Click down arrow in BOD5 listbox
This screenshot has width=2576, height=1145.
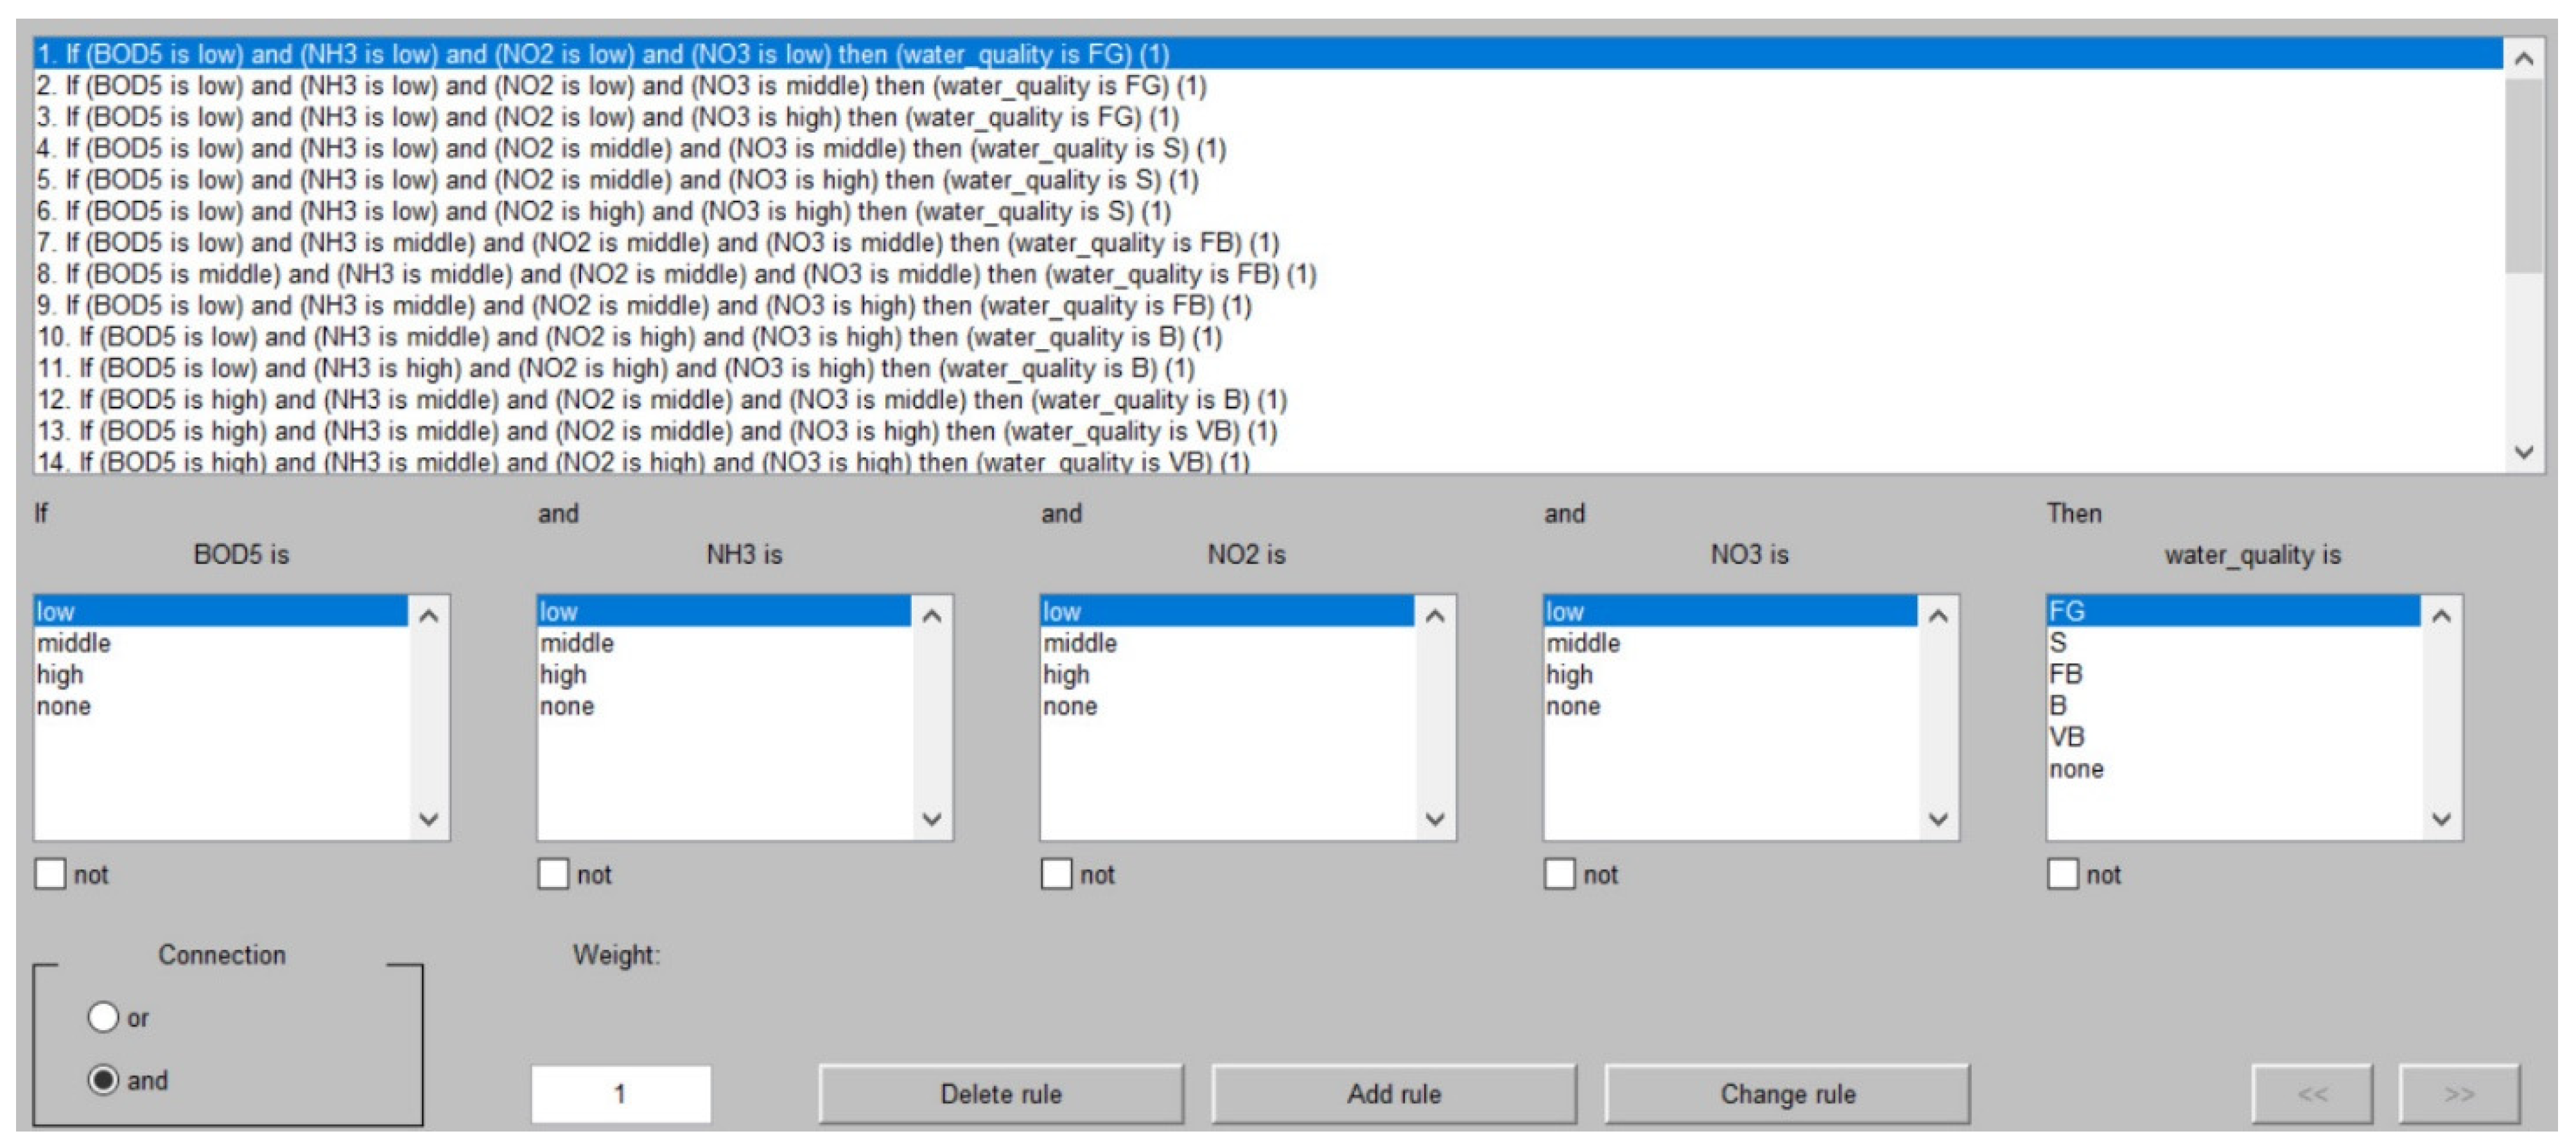pyautogui.click(x=429, y=819)
